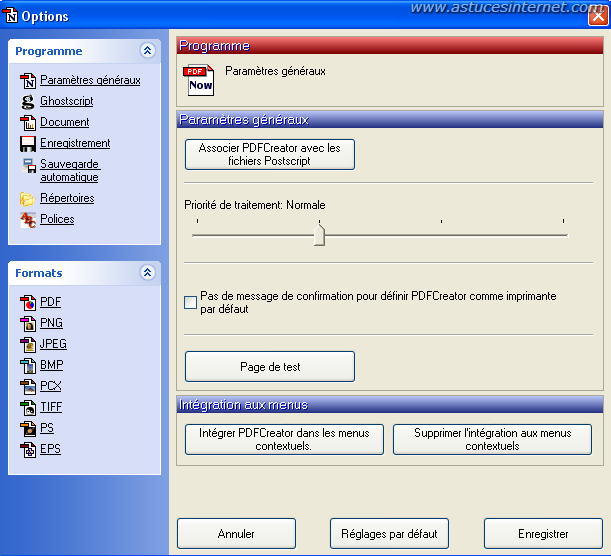The height and width of the screenshot is (556, 611).
Task: Click the Formats panel header title
Action: click(39, 273)
